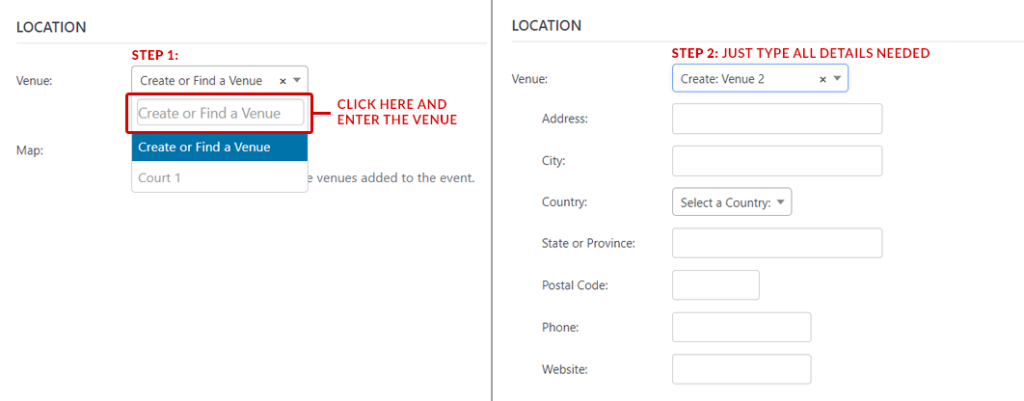Image resolution: width=1024 pixels, height=401 pixels.
Task: Click the "Country:" field label
Action: click(x=565, y=202)
